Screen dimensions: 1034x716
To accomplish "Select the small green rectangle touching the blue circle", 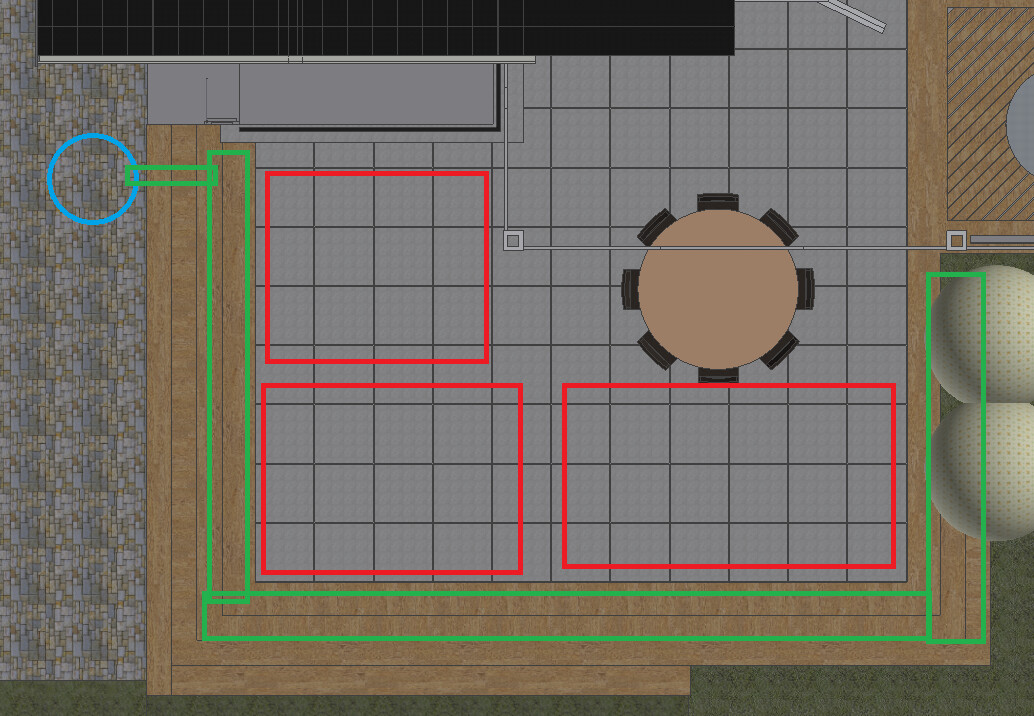I will [175, 176].
